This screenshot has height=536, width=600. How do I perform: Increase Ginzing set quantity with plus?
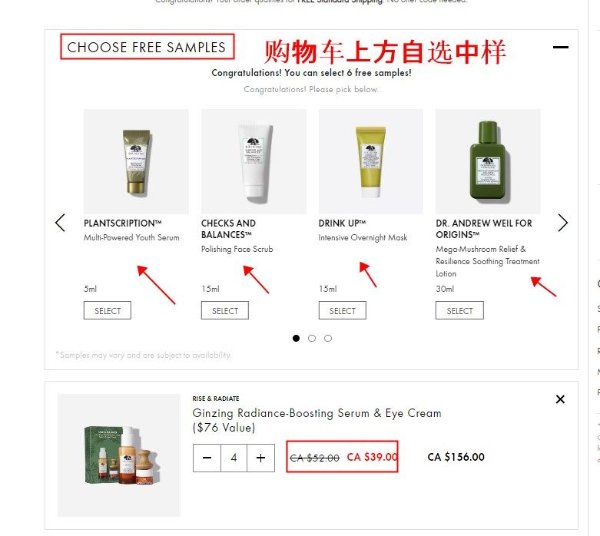[x=261, y=458]
